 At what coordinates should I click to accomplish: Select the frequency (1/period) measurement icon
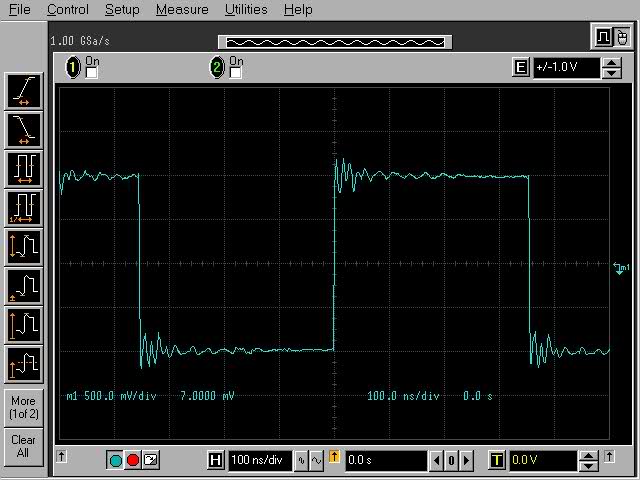click(x=24, y=209)
